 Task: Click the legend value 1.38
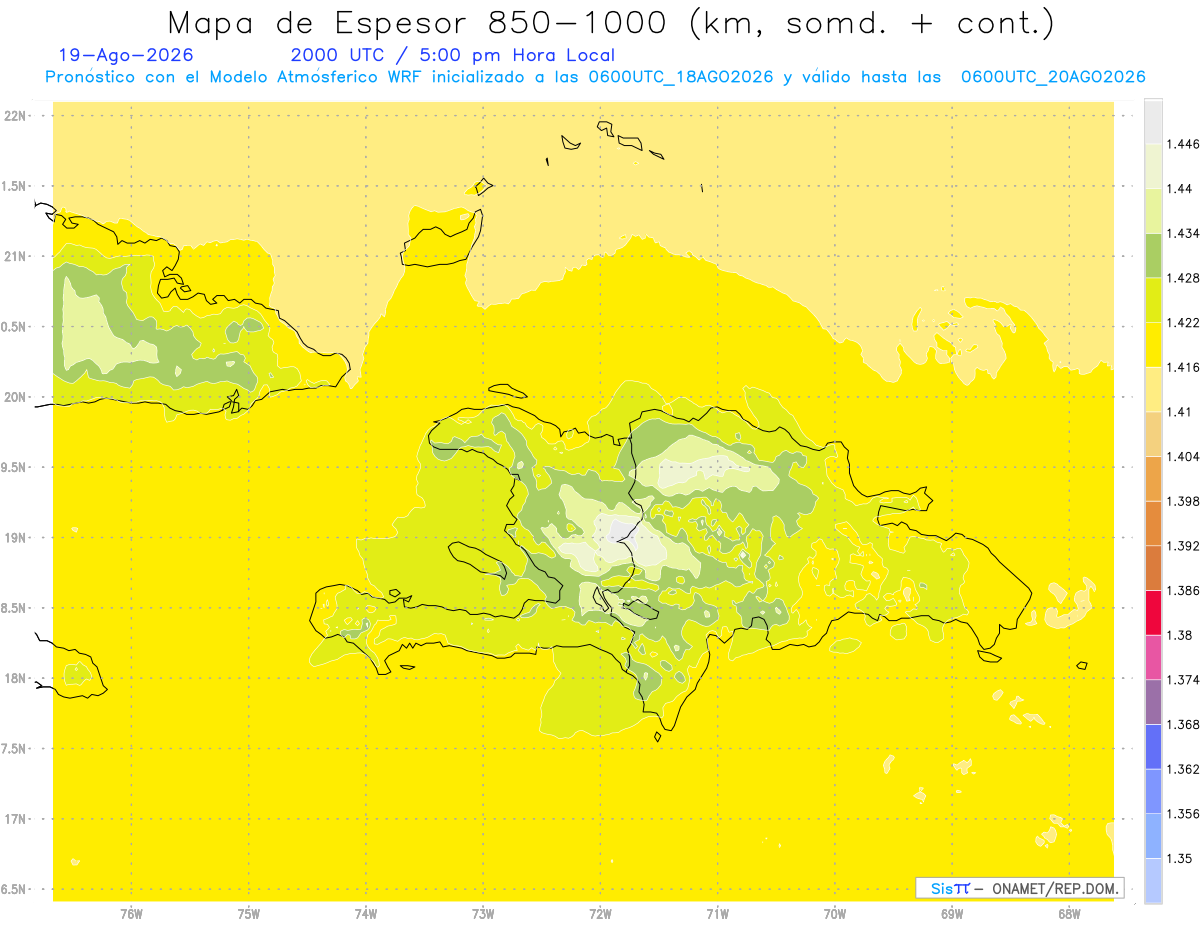coord(1180,635)
